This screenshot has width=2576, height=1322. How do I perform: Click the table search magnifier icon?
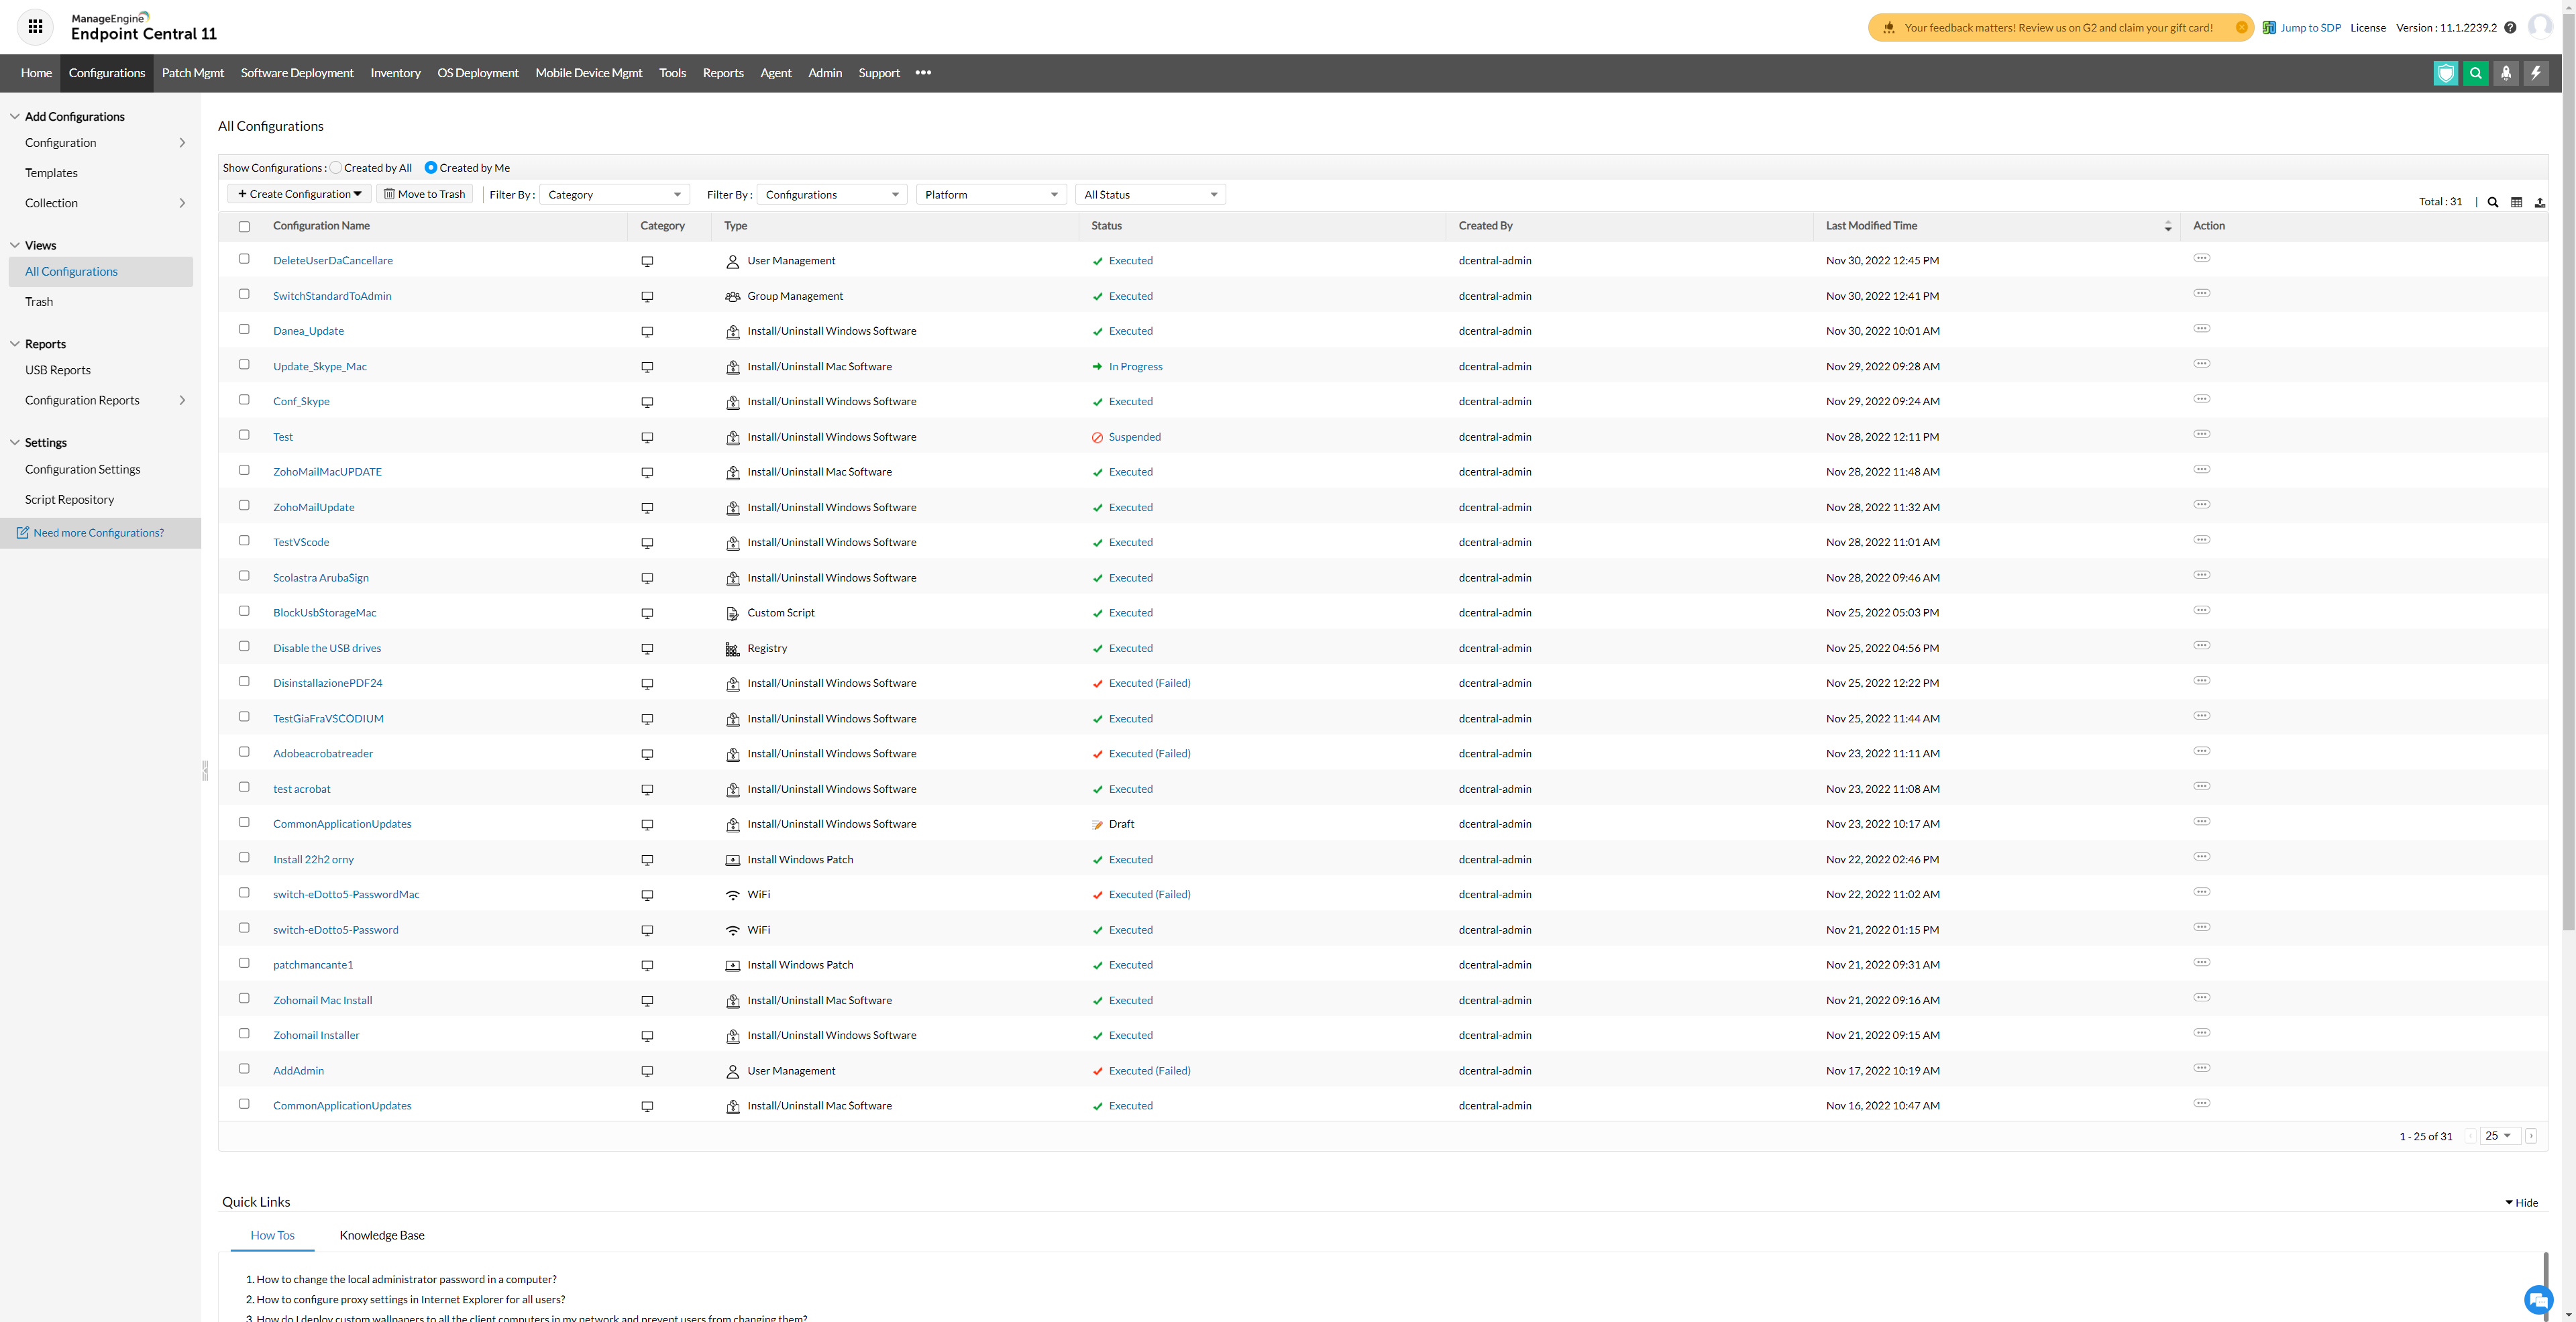tap(2492, 202)
